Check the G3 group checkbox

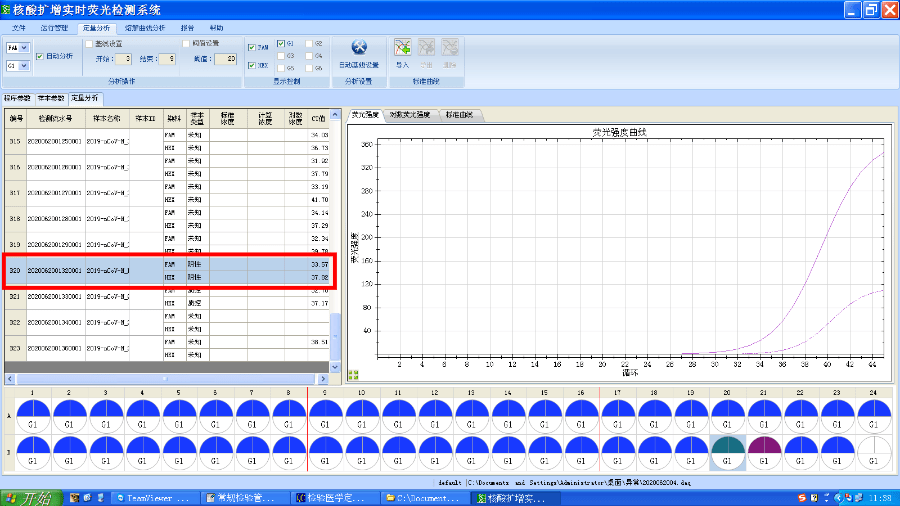pos(281,56)
